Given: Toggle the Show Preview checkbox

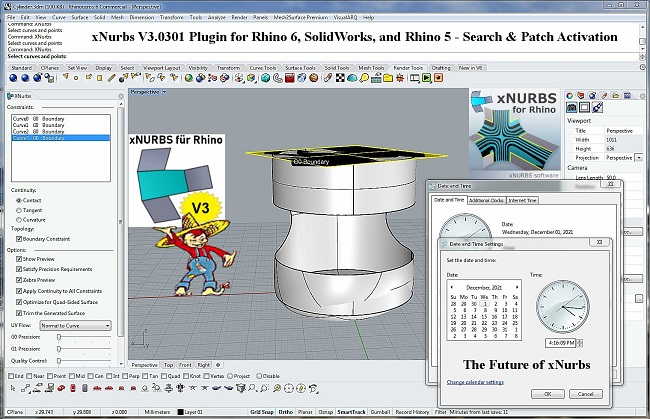Looking at the screenshot, I should point(19,259).
